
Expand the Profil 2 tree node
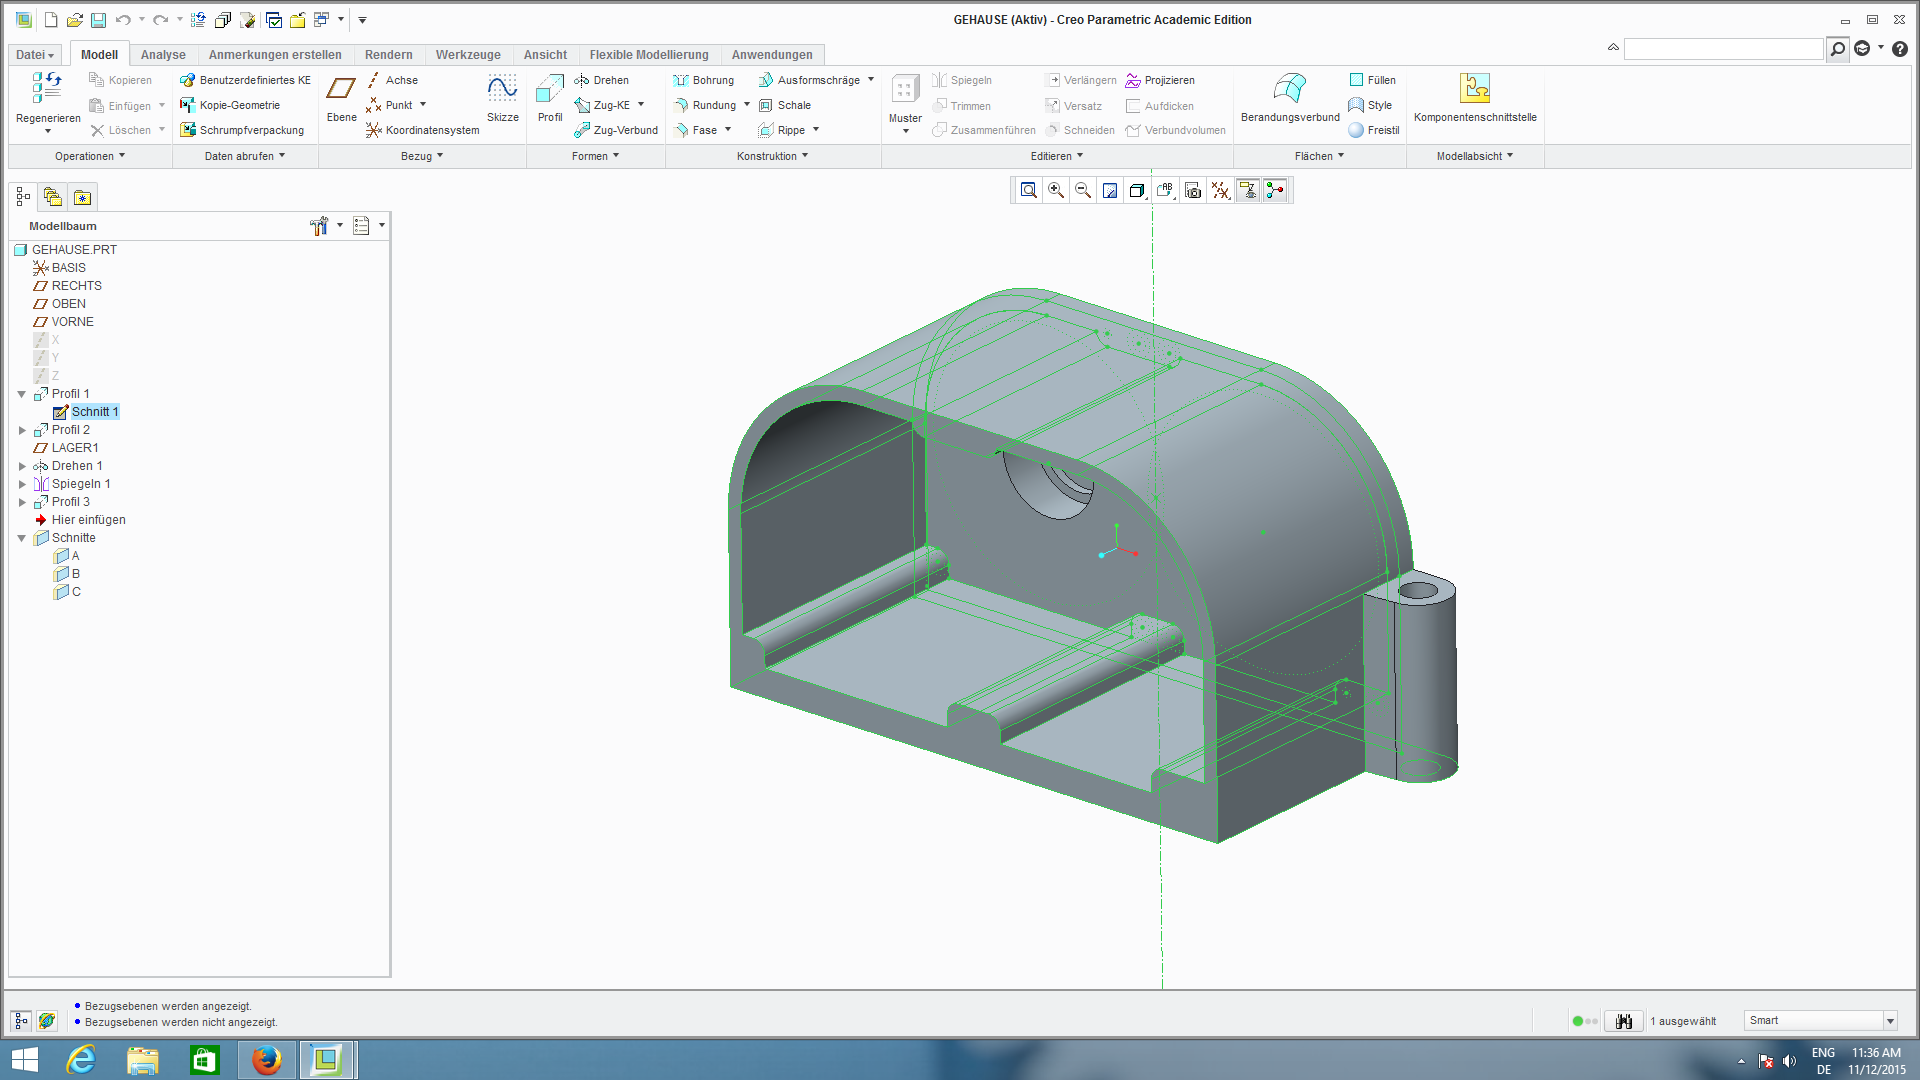(x=22, y=430)
